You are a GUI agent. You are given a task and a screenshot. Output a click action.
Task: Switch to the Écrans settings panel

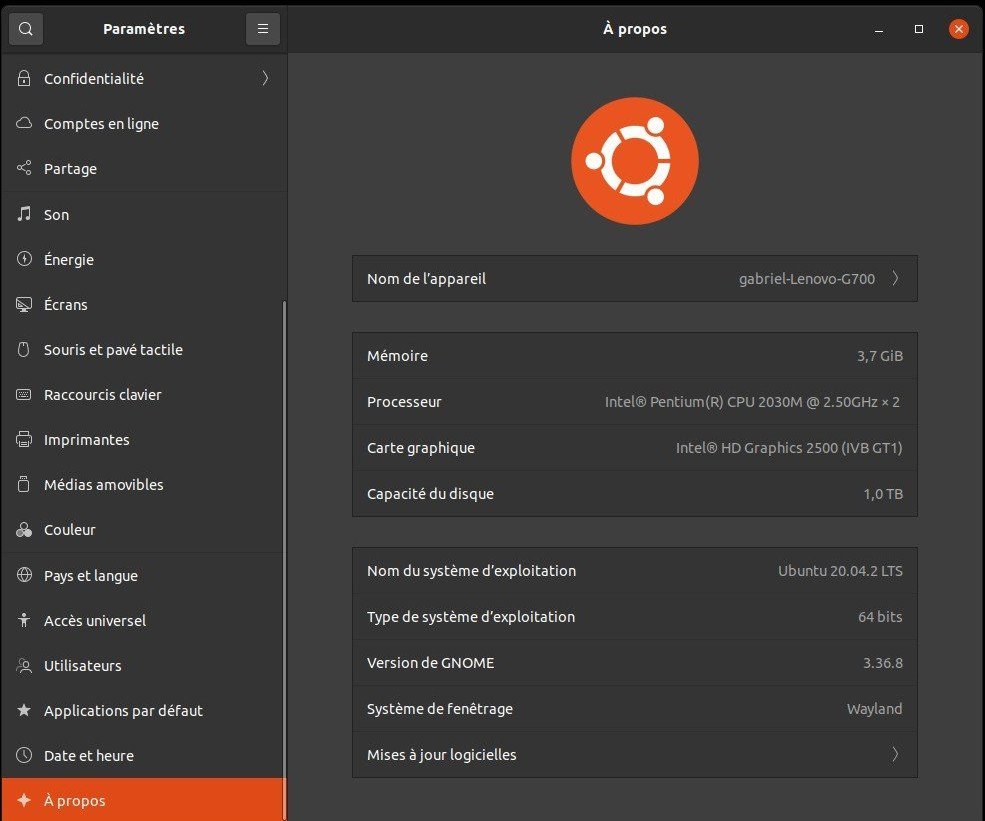tap(66, 304)
